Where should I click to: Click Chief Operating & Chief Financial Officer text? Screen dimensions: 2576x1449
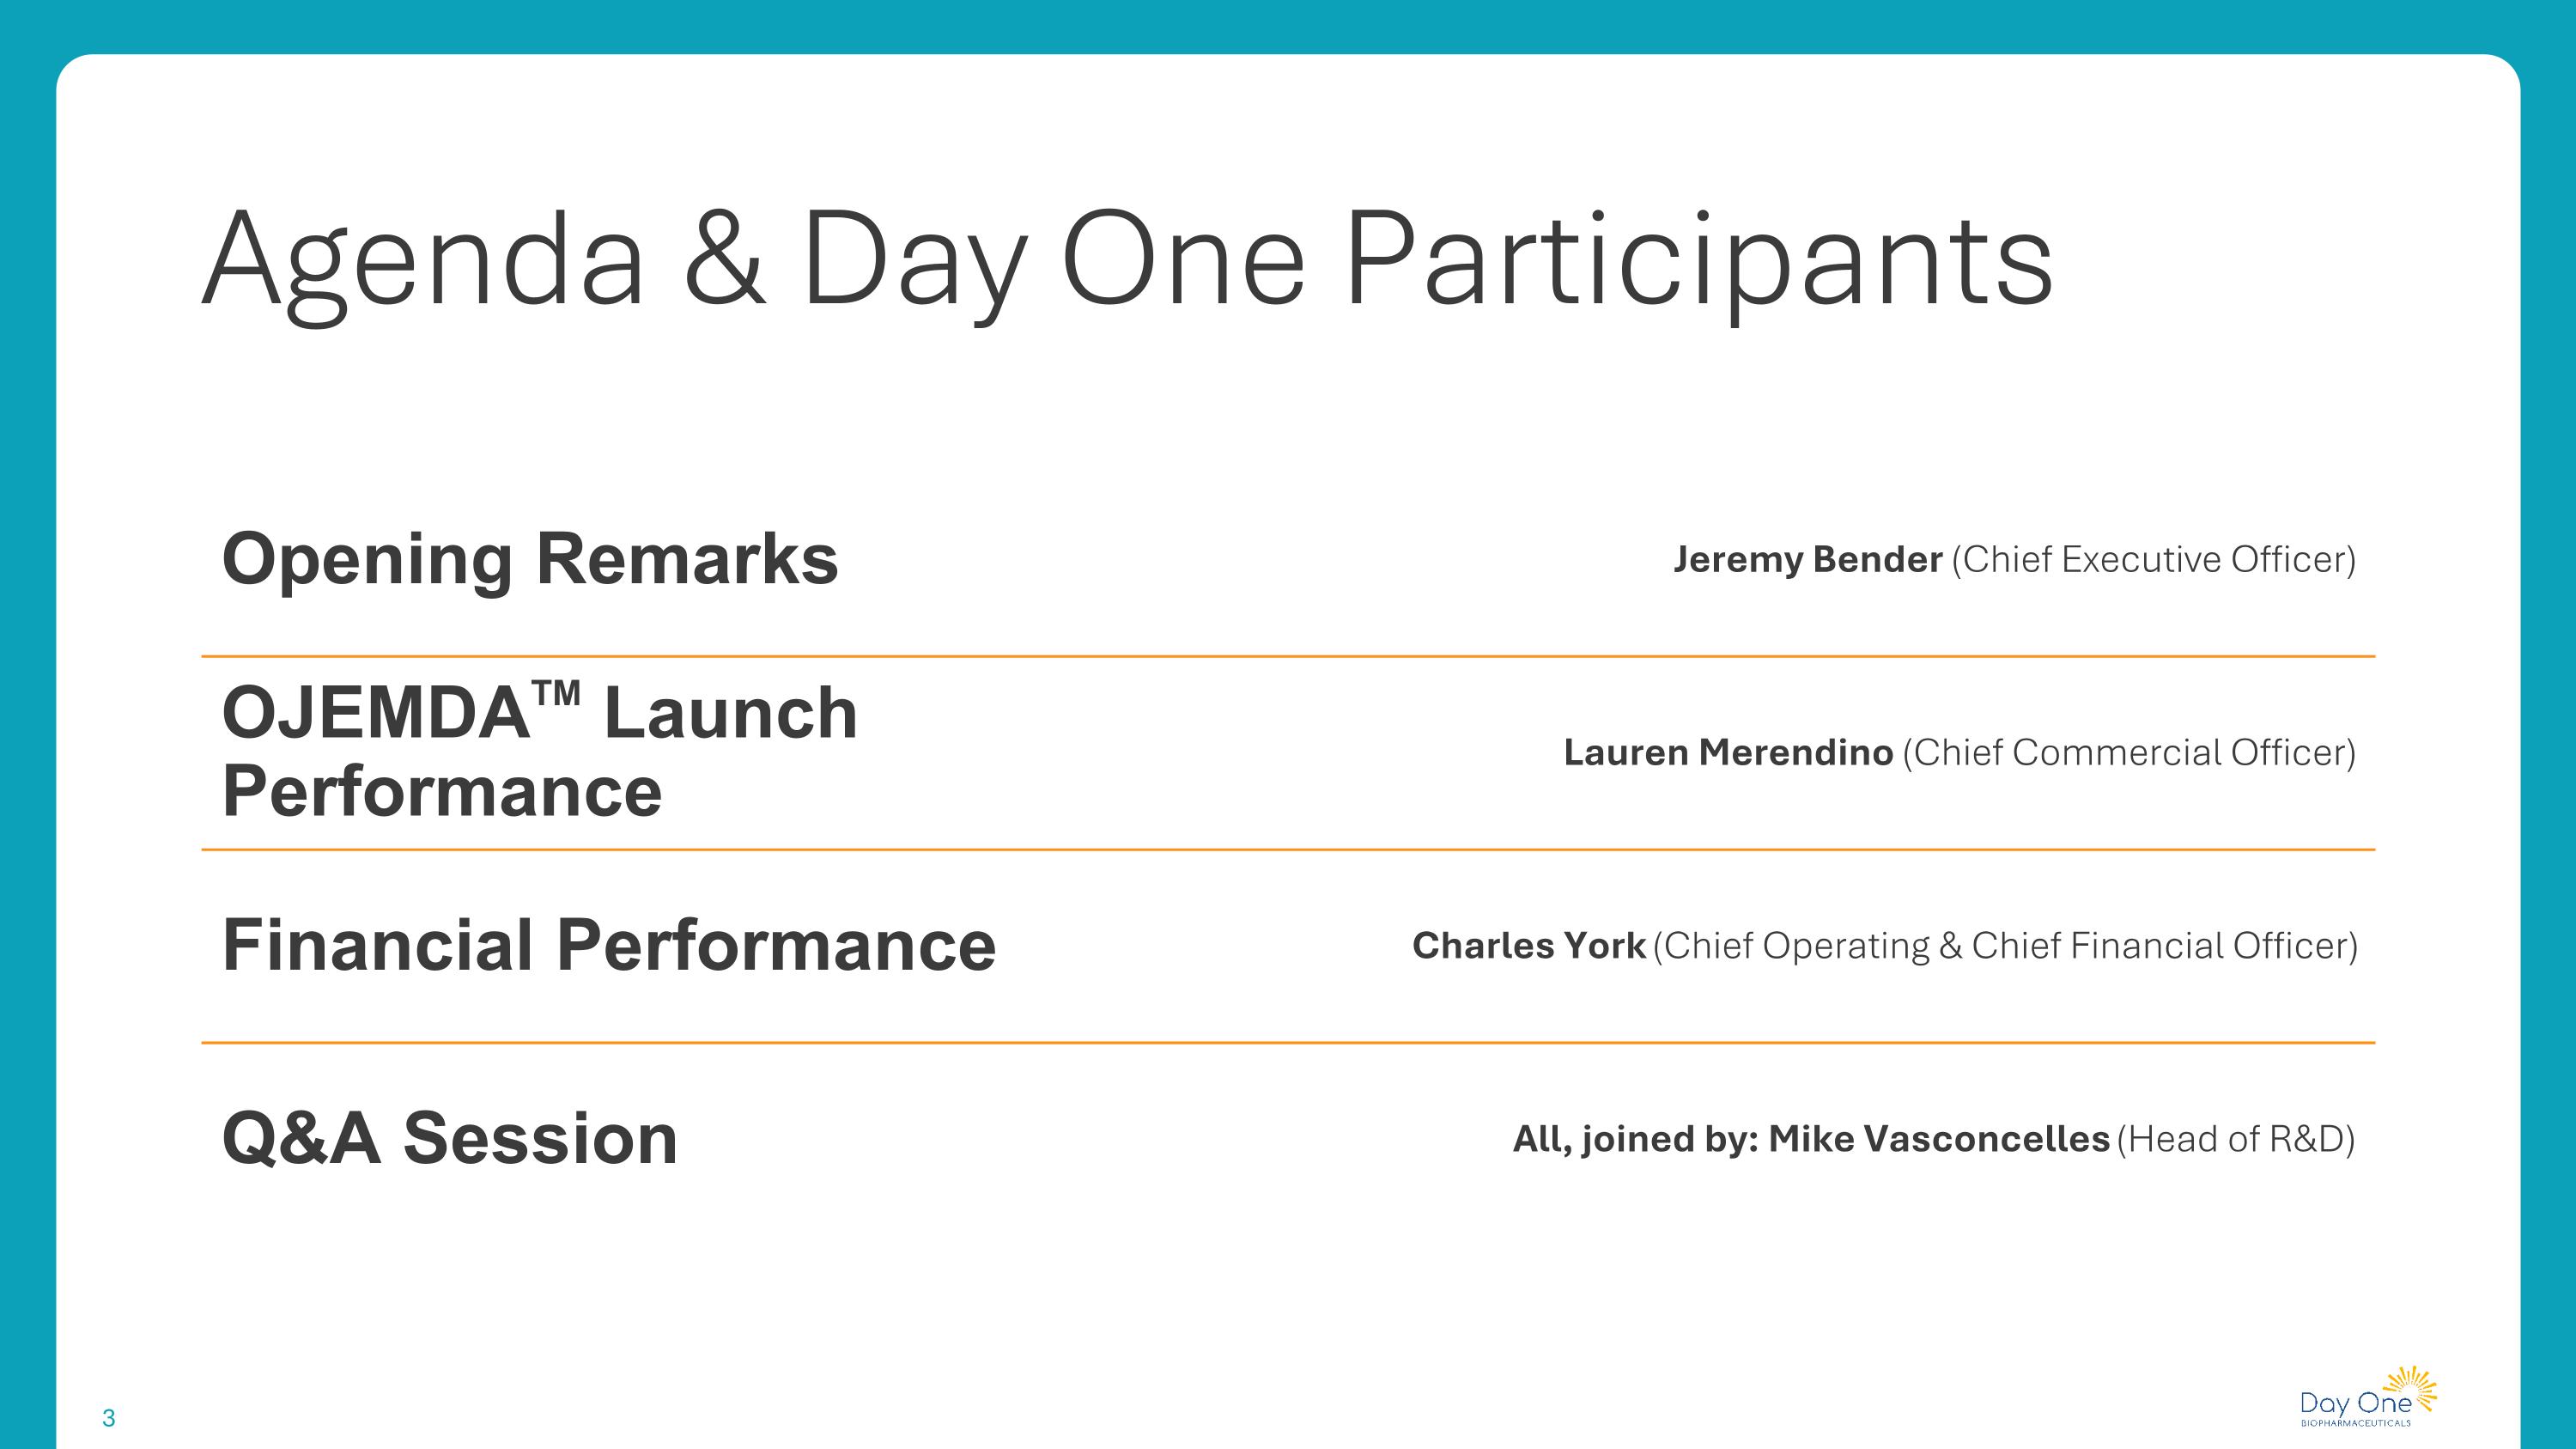(2005, 945)
